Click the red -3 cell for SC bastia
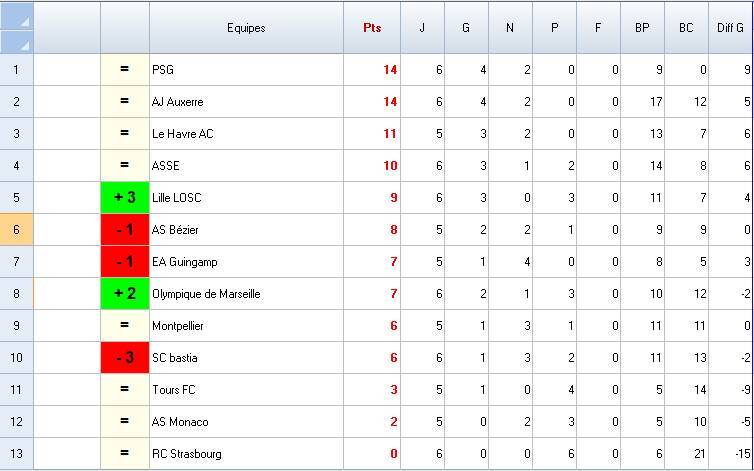The image size is (754, 471). [125, 358]
